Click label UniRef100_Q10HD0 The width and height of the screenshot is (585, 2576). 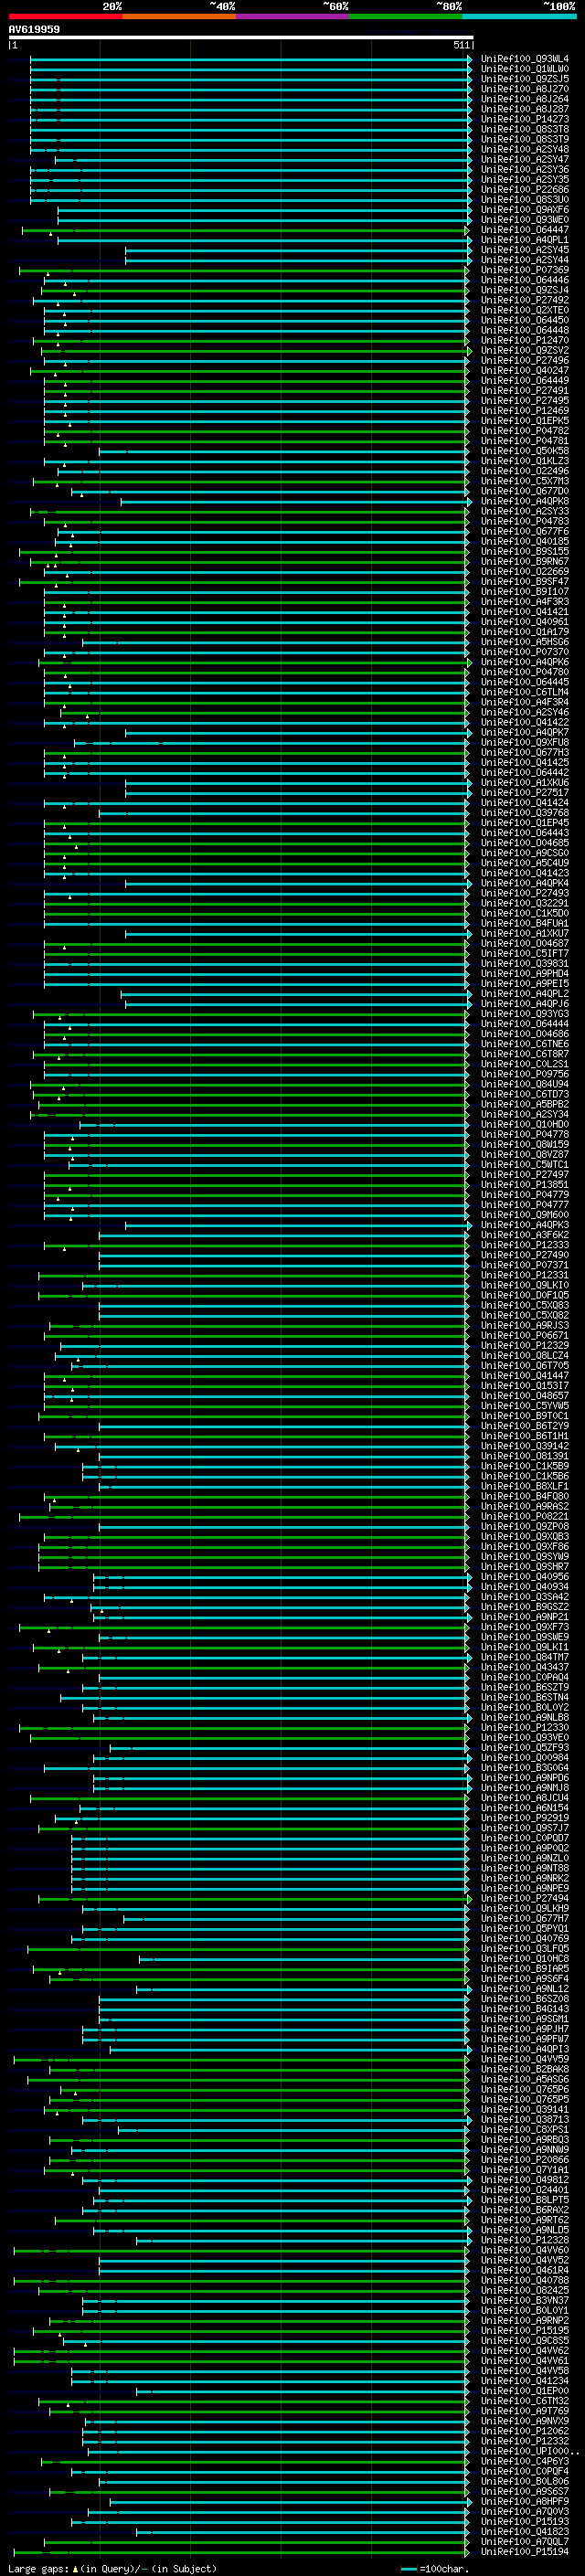tap(524, 1124)
